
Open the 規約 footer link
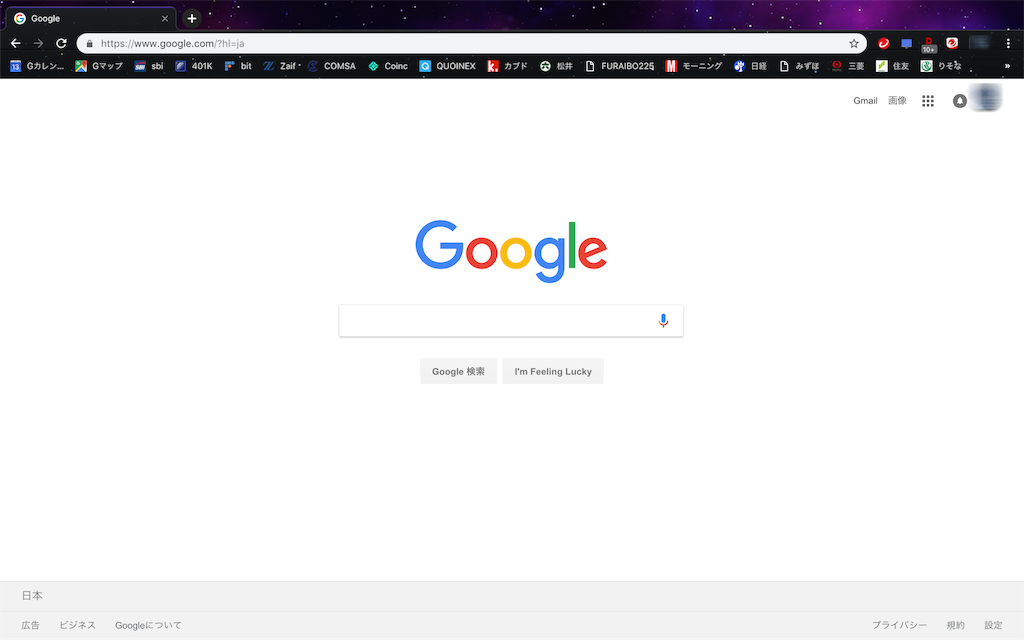[955, 625]
